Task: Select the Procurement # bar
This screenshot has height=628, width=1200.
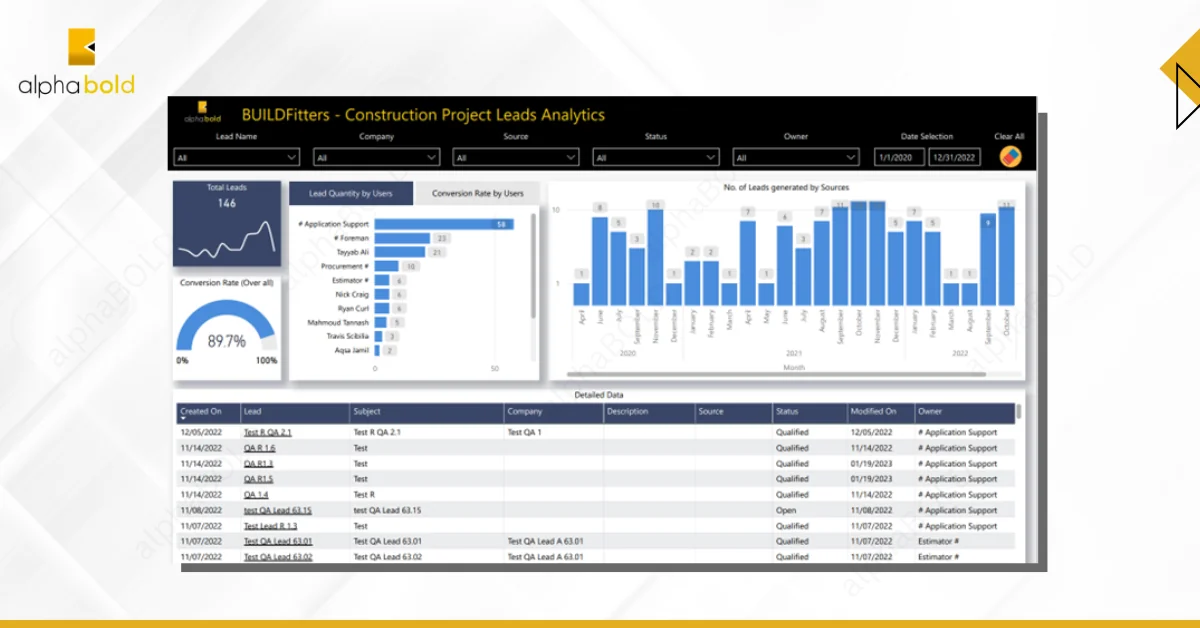Action: [x=387, y=266]
